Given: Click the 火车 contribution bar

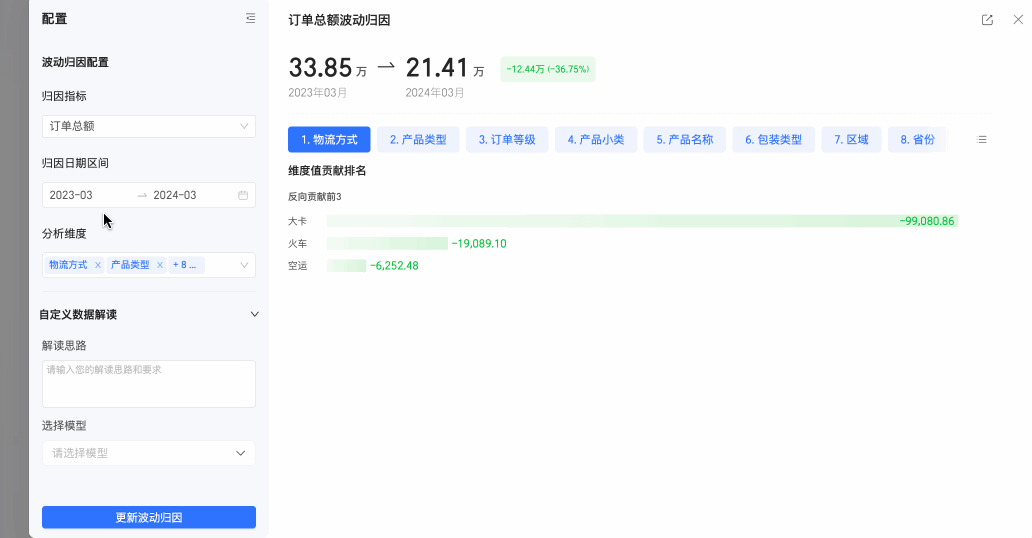Looking at the screenshot, I should pos(387,244).
